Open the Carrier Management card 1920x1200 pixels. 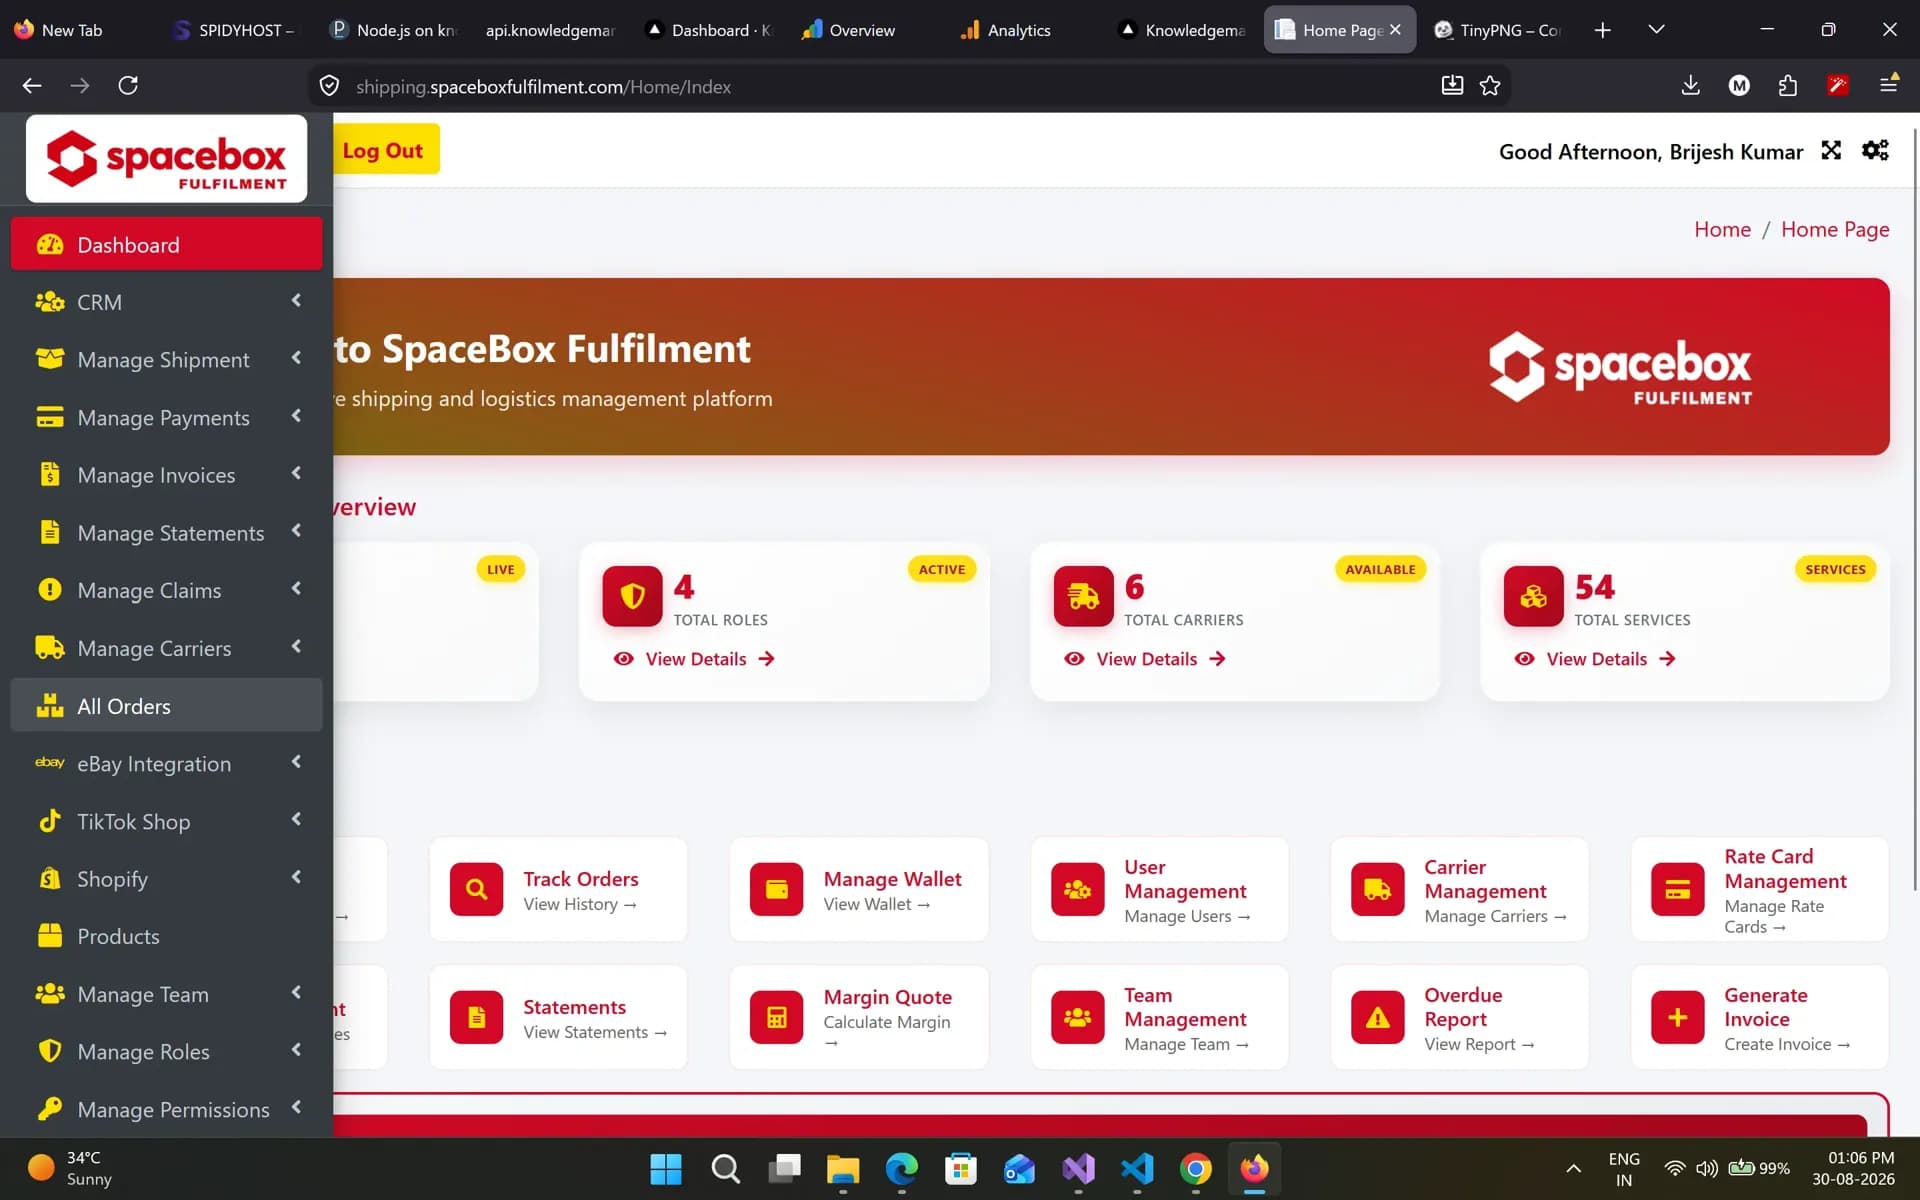pos(1459,889)
